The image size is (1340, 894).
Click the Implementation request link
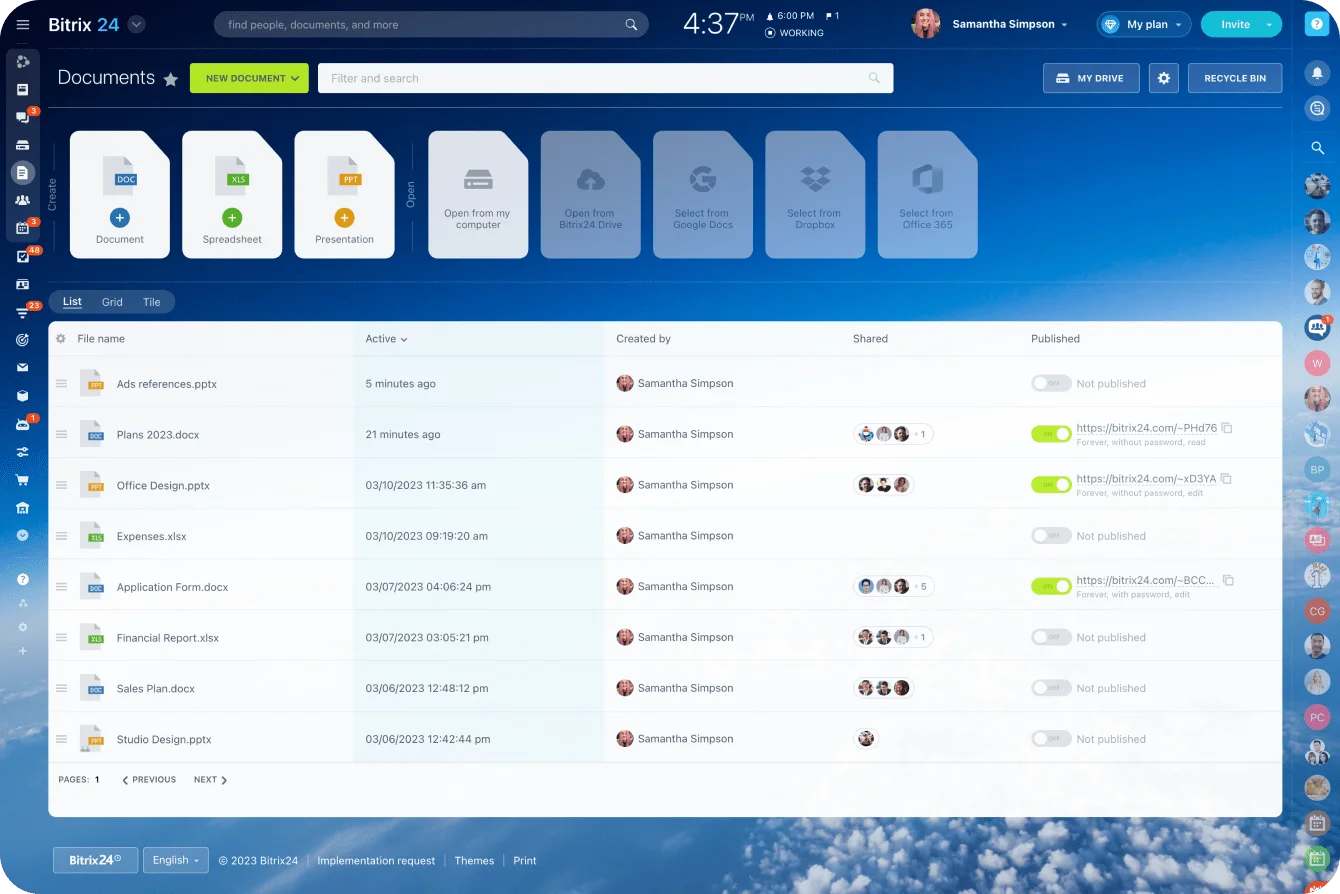pyautogui.click(x=376, y=861)
